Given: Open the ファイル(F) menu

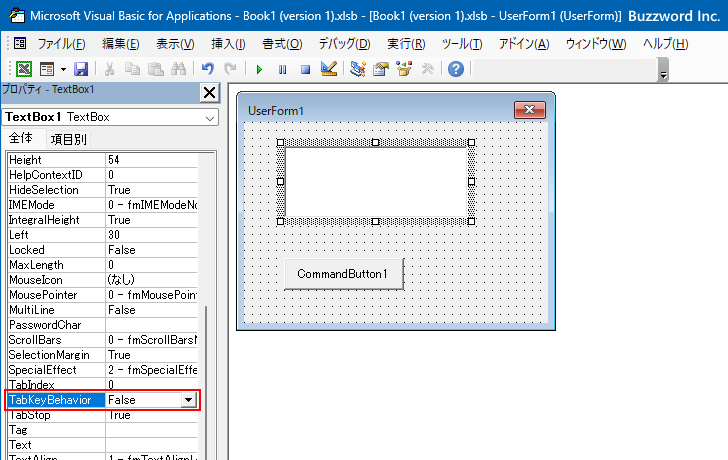Looking at the screenshot, I should point(61,44).
